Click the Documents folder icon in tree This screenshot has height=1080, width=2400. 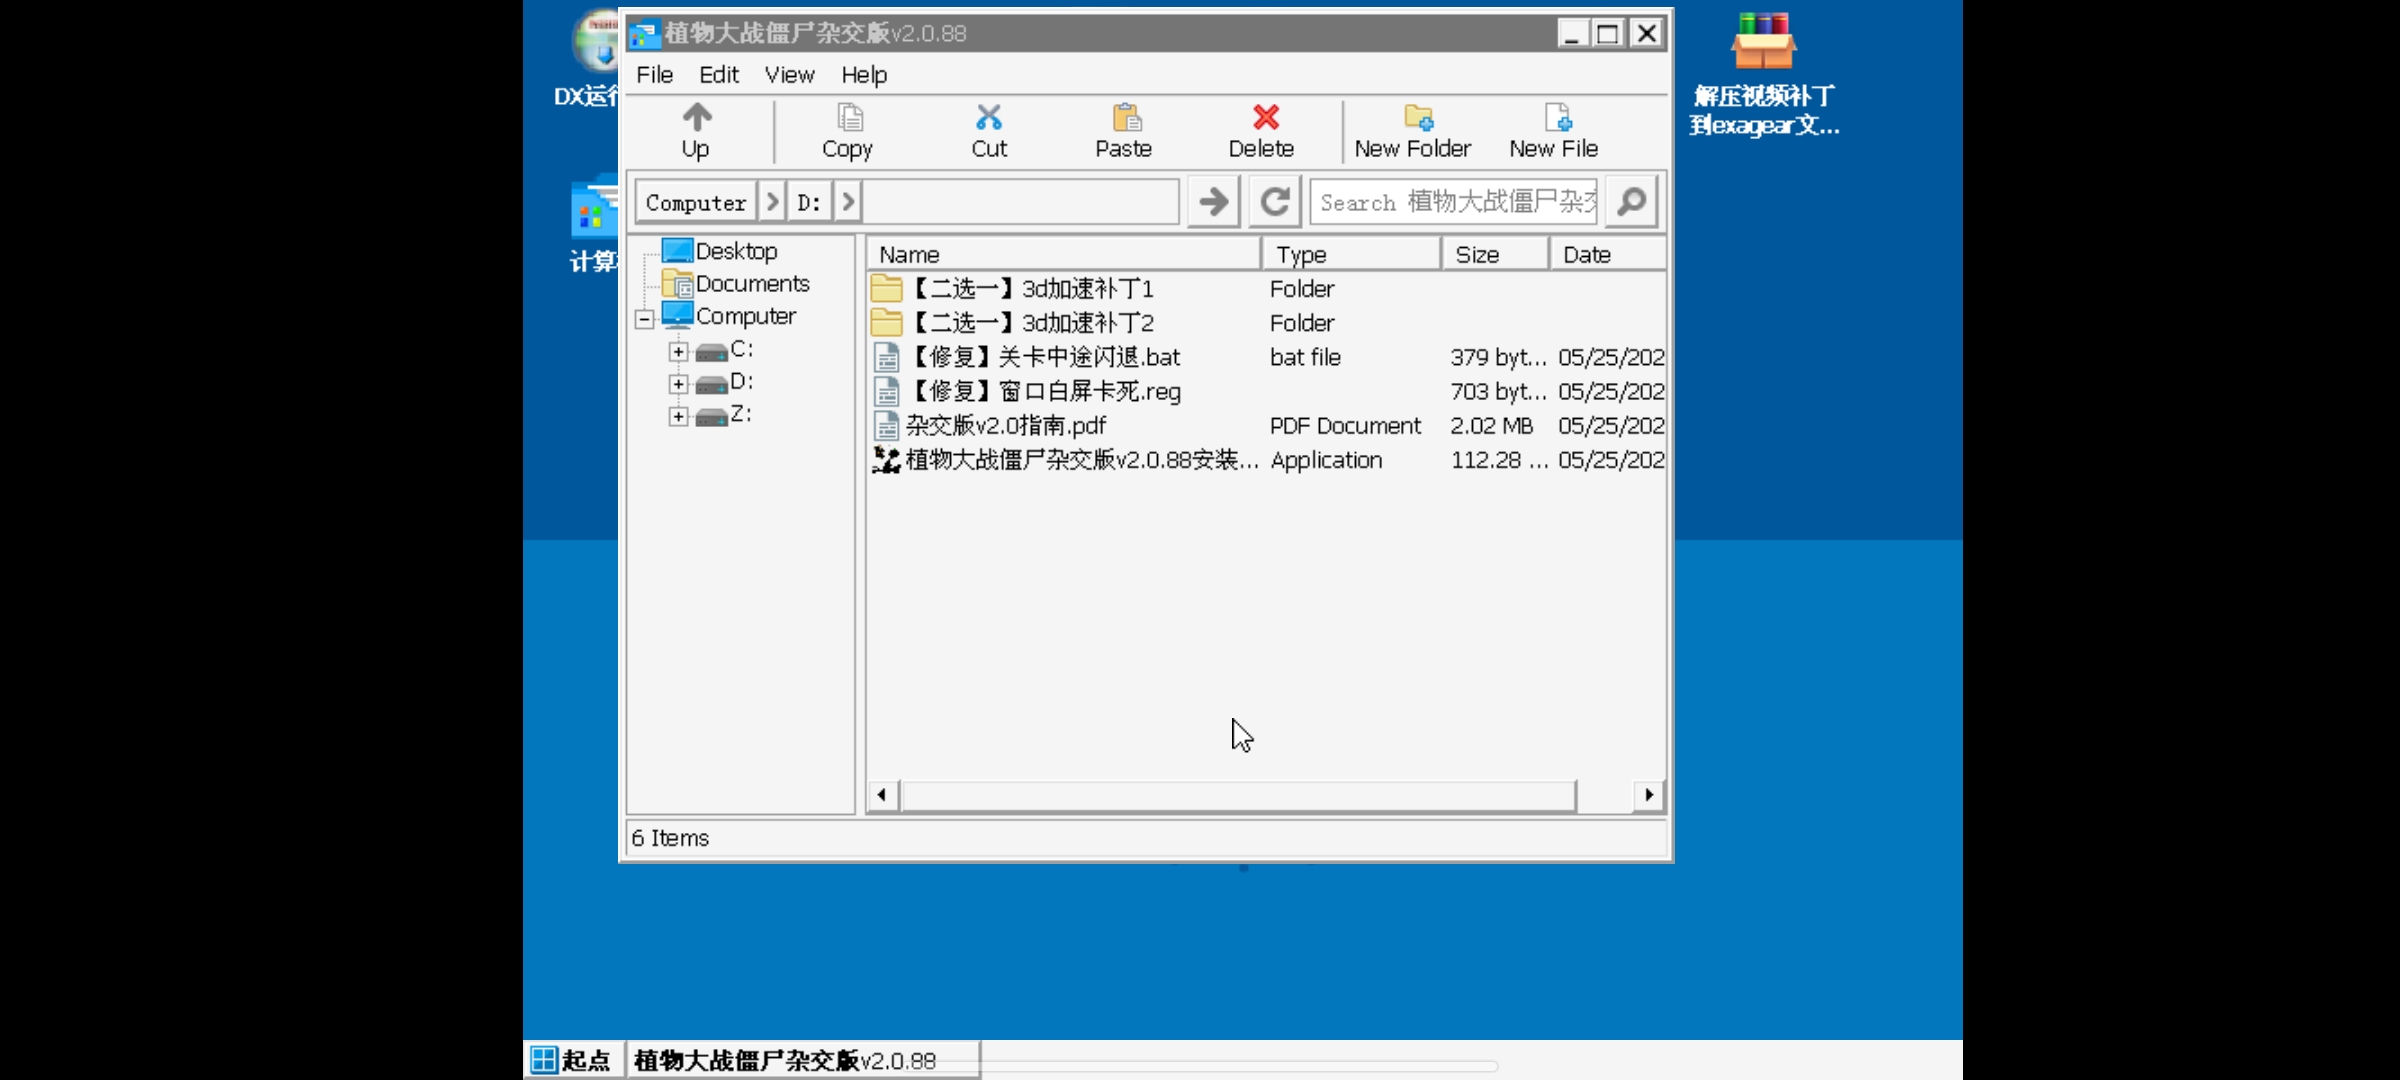point(678,284)
